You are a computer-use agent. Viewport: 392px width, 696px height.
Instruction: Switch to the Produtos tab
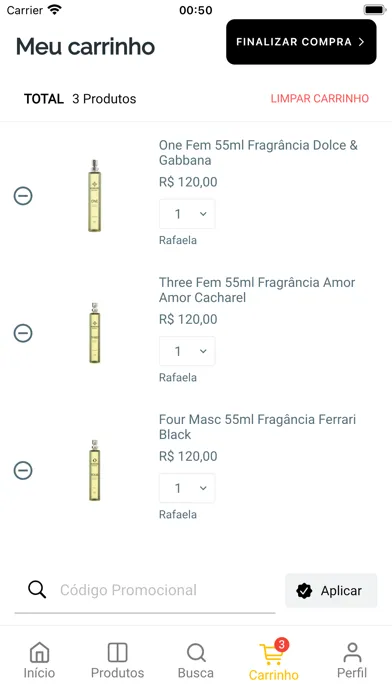click(118, 660)
